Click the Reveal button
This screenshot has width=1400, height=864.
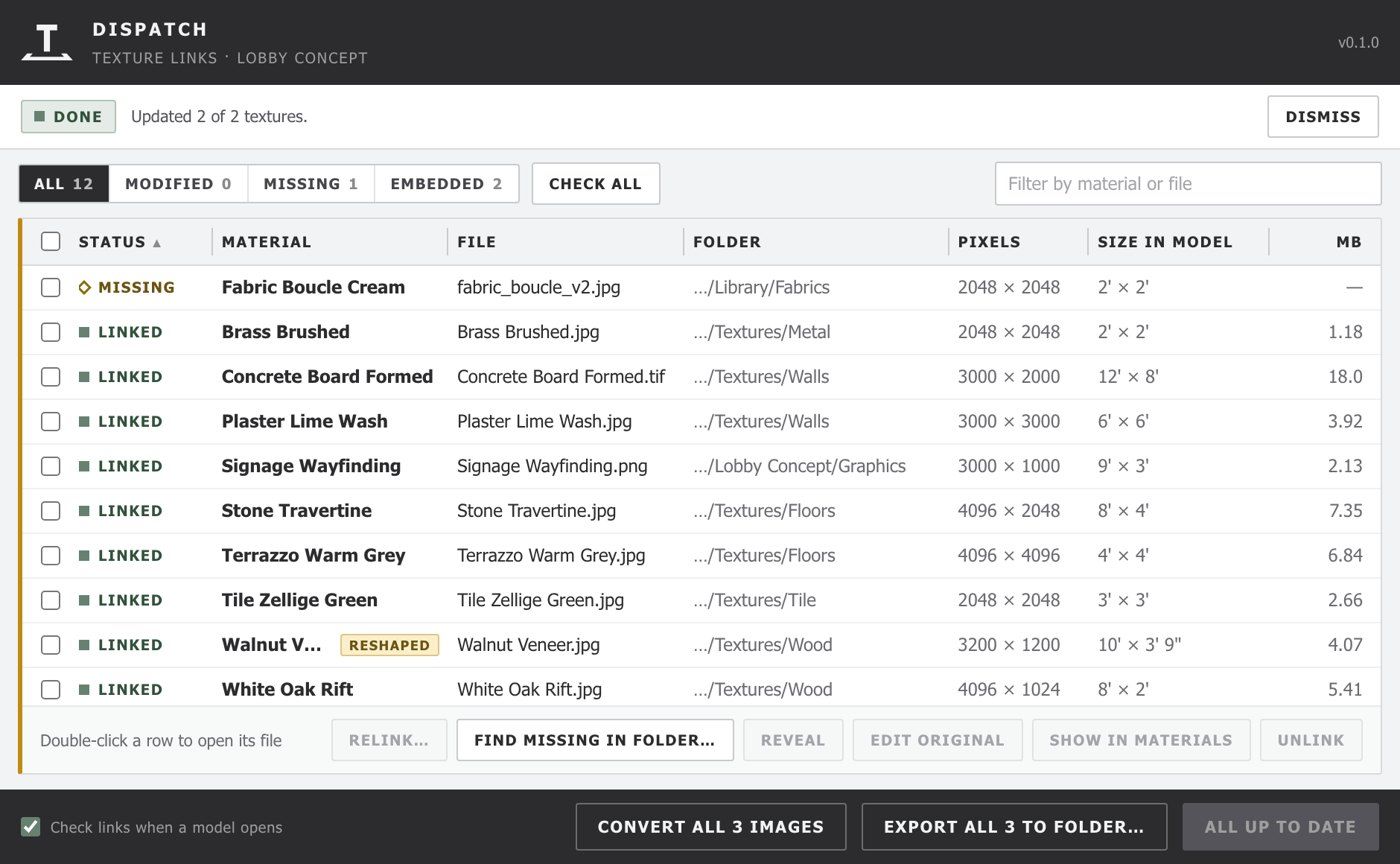(793, 741)
